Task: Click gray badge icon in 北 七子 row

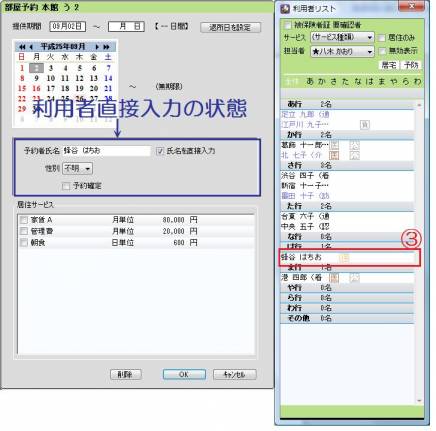Action: pyautogui.click(x=355, y=155)
